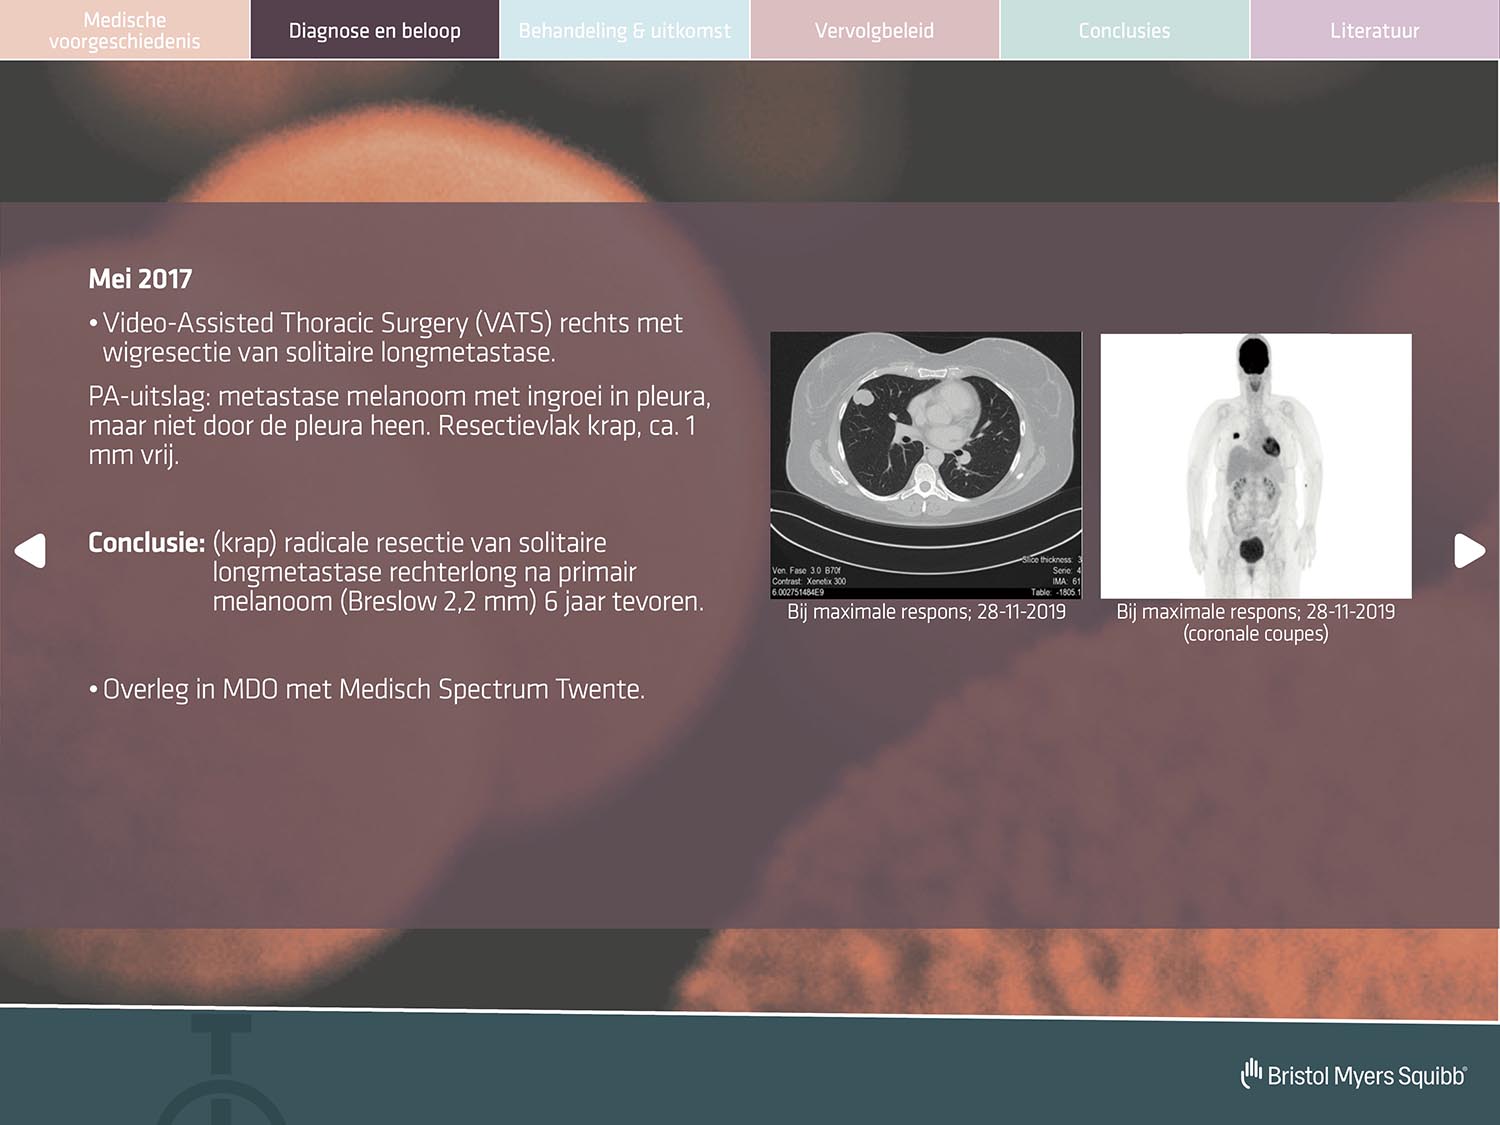Viewport: 1500px width, 1125px height.
Task: Click the CT caption 'Bij maximale respons; 28-11-2019'
Action: [926, 612]
